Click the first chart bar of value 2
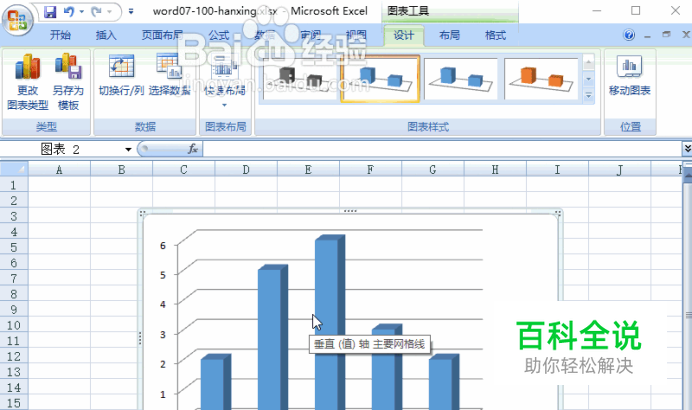The height and width of the screenshot is (410, 692). click(x=215, y=382)
